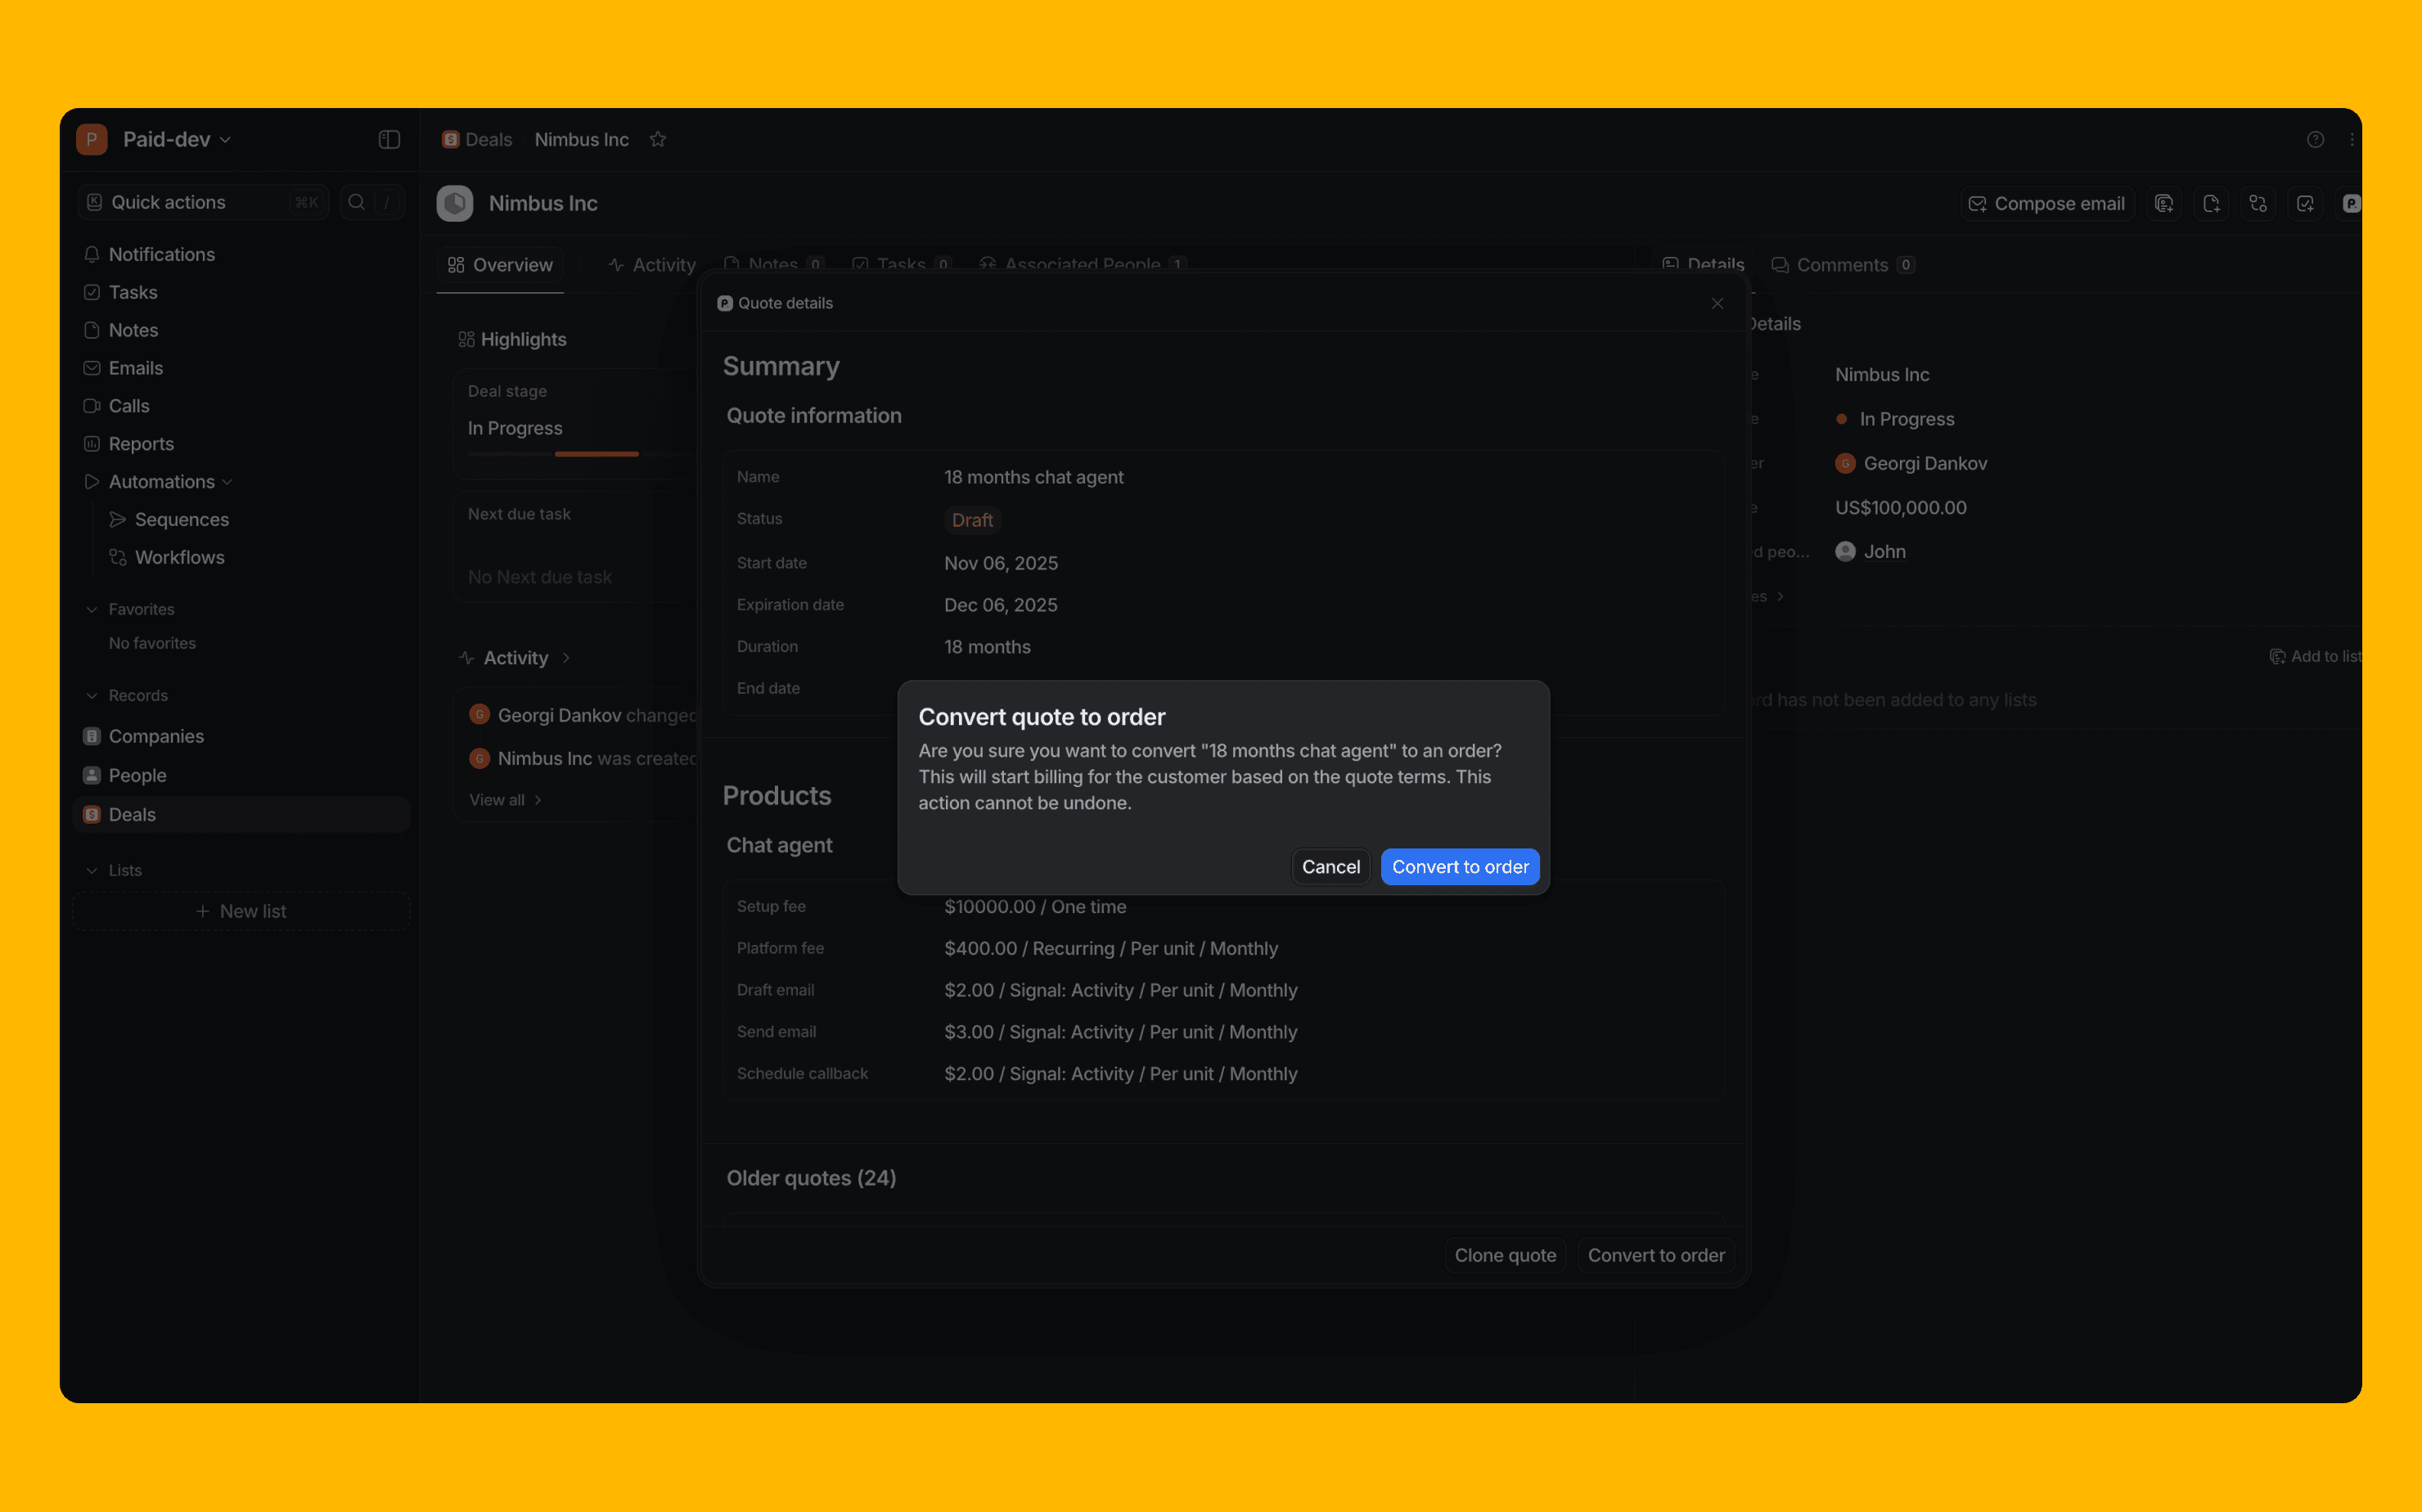Open the Comments tab
2422x1512 pixels.
pyautogui.click(x=1841, y=265)
